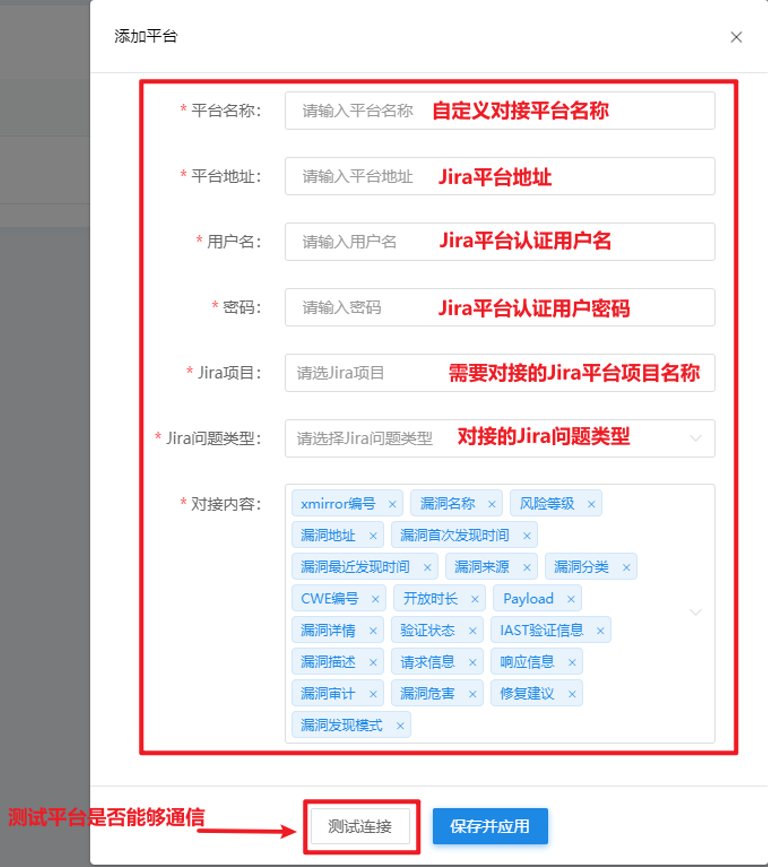Viewport: 768px width, 867px height.
Task: Remove the 漏洞首次发现时间 tag
Action: pos(527,536)
